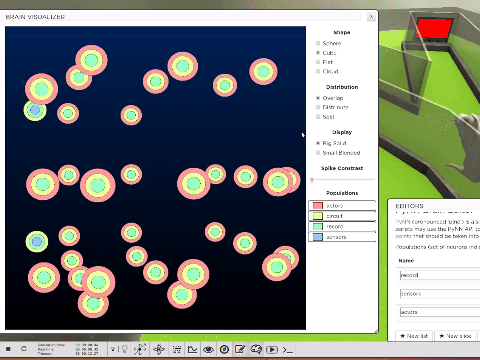Toggle the editors pencil-and-paper icon
The image size is (480, 360).
click(x=240, y=349)
